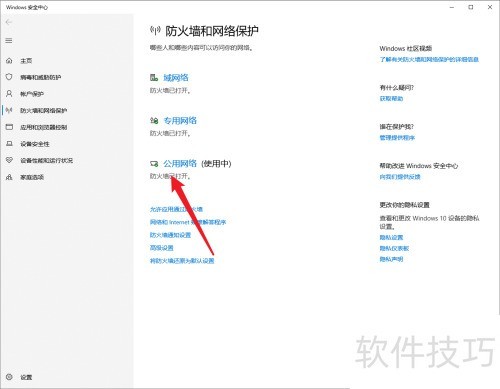Open 家庭选项 in the sidebar
The height and width of the screenshot is (389, 500).
tap(32, 177)
